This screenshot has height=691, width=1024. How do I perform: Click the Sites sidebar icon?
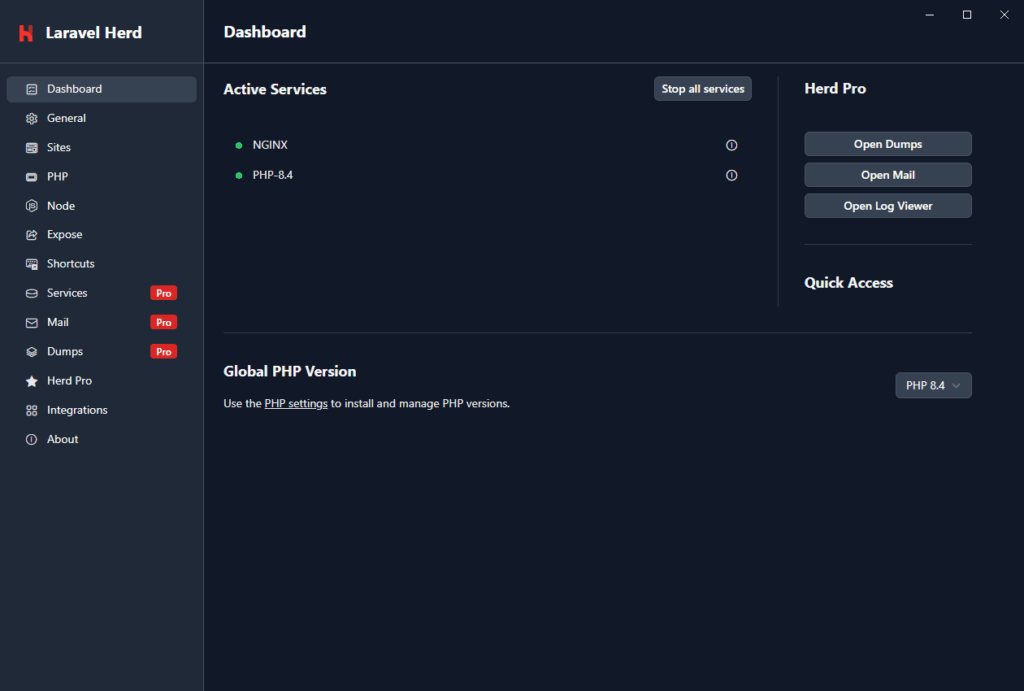(x=31, y=148)
